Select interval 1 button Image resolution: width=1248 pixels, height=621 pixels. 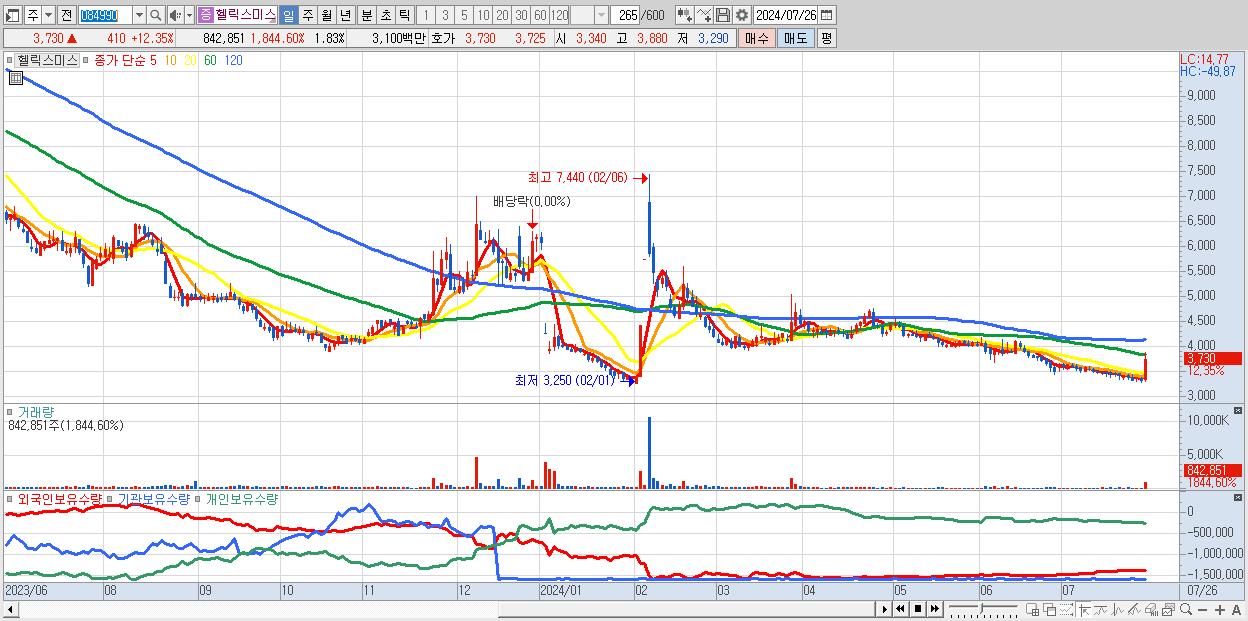point(425,15)
